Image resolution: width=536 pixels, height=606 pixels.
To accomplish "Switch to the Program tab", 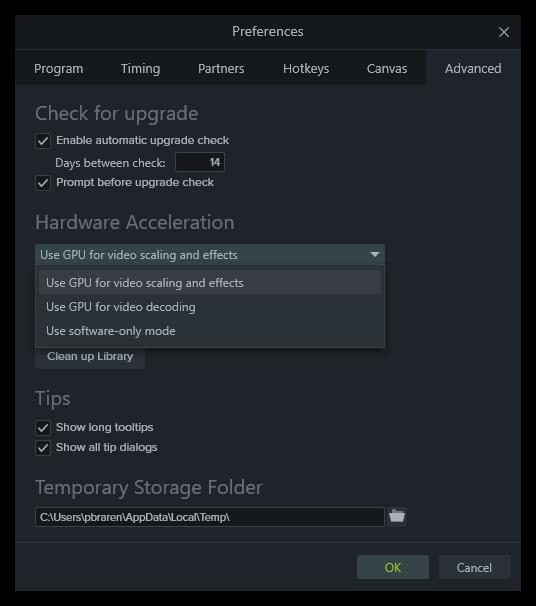I will pyautogui.click(x=58, y=68).
